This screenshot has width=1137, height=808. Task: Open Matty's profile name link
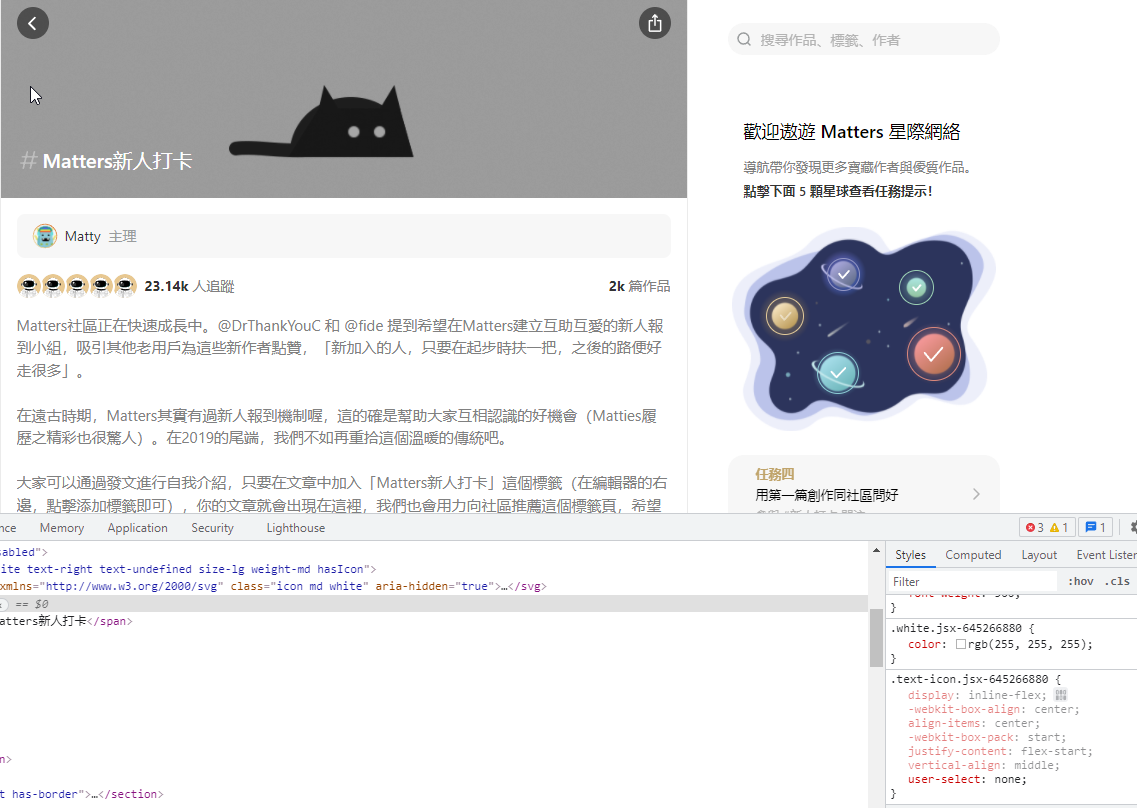click(x=82, y=236)
